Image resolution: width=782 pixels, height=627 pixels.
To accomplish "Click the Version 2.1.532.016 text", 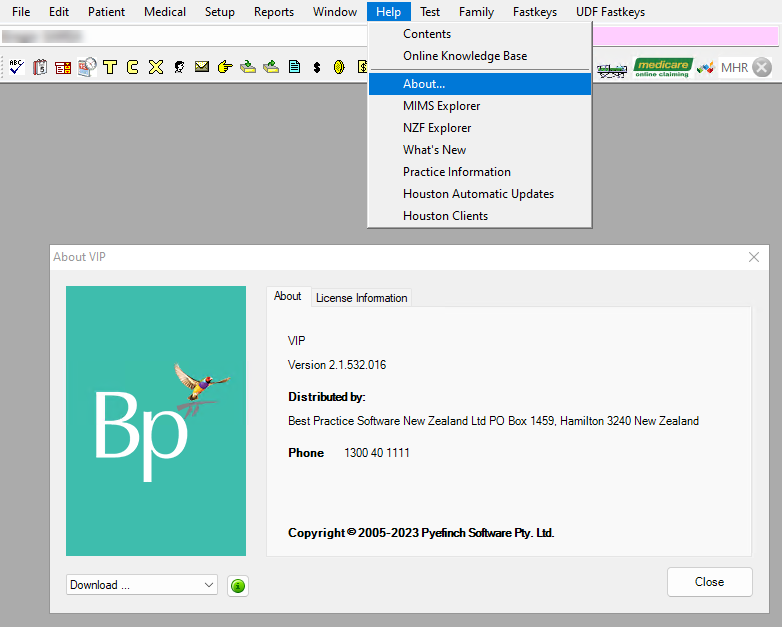I will coord(337,365).
